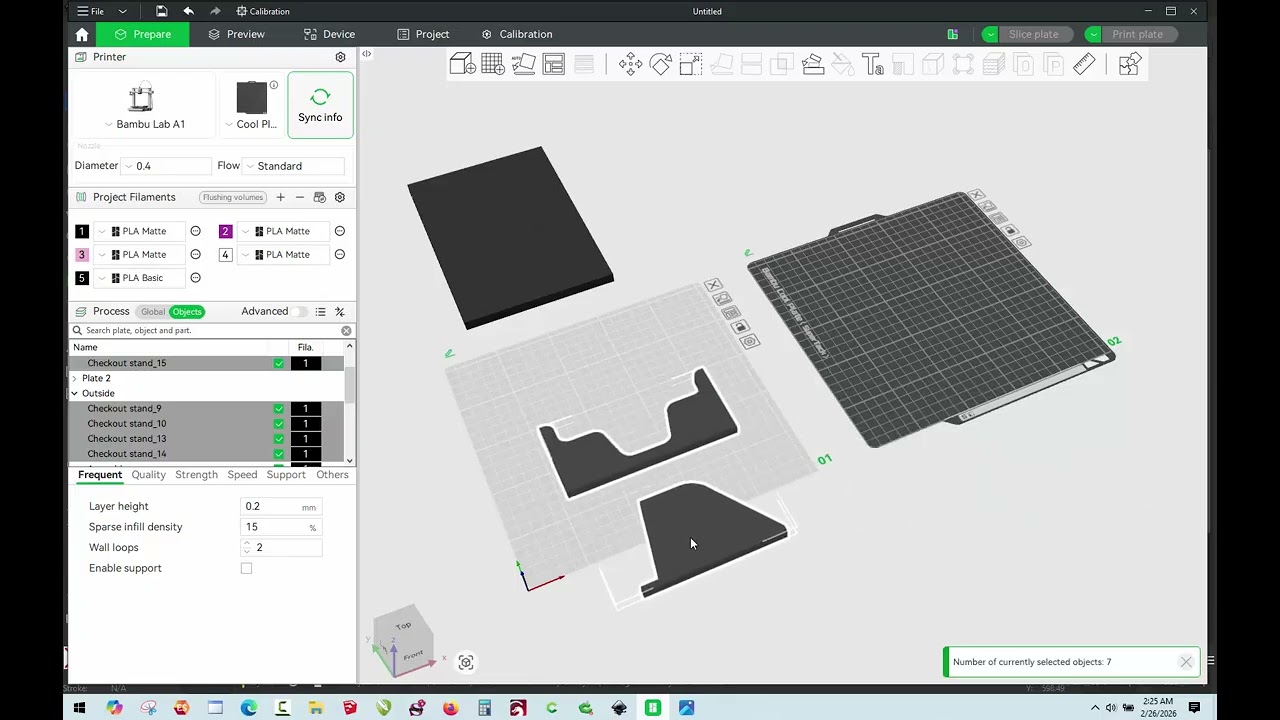This screenshot has height=720, width=1280.
Task: Click the Home icon tab
Action: [82, 34]
